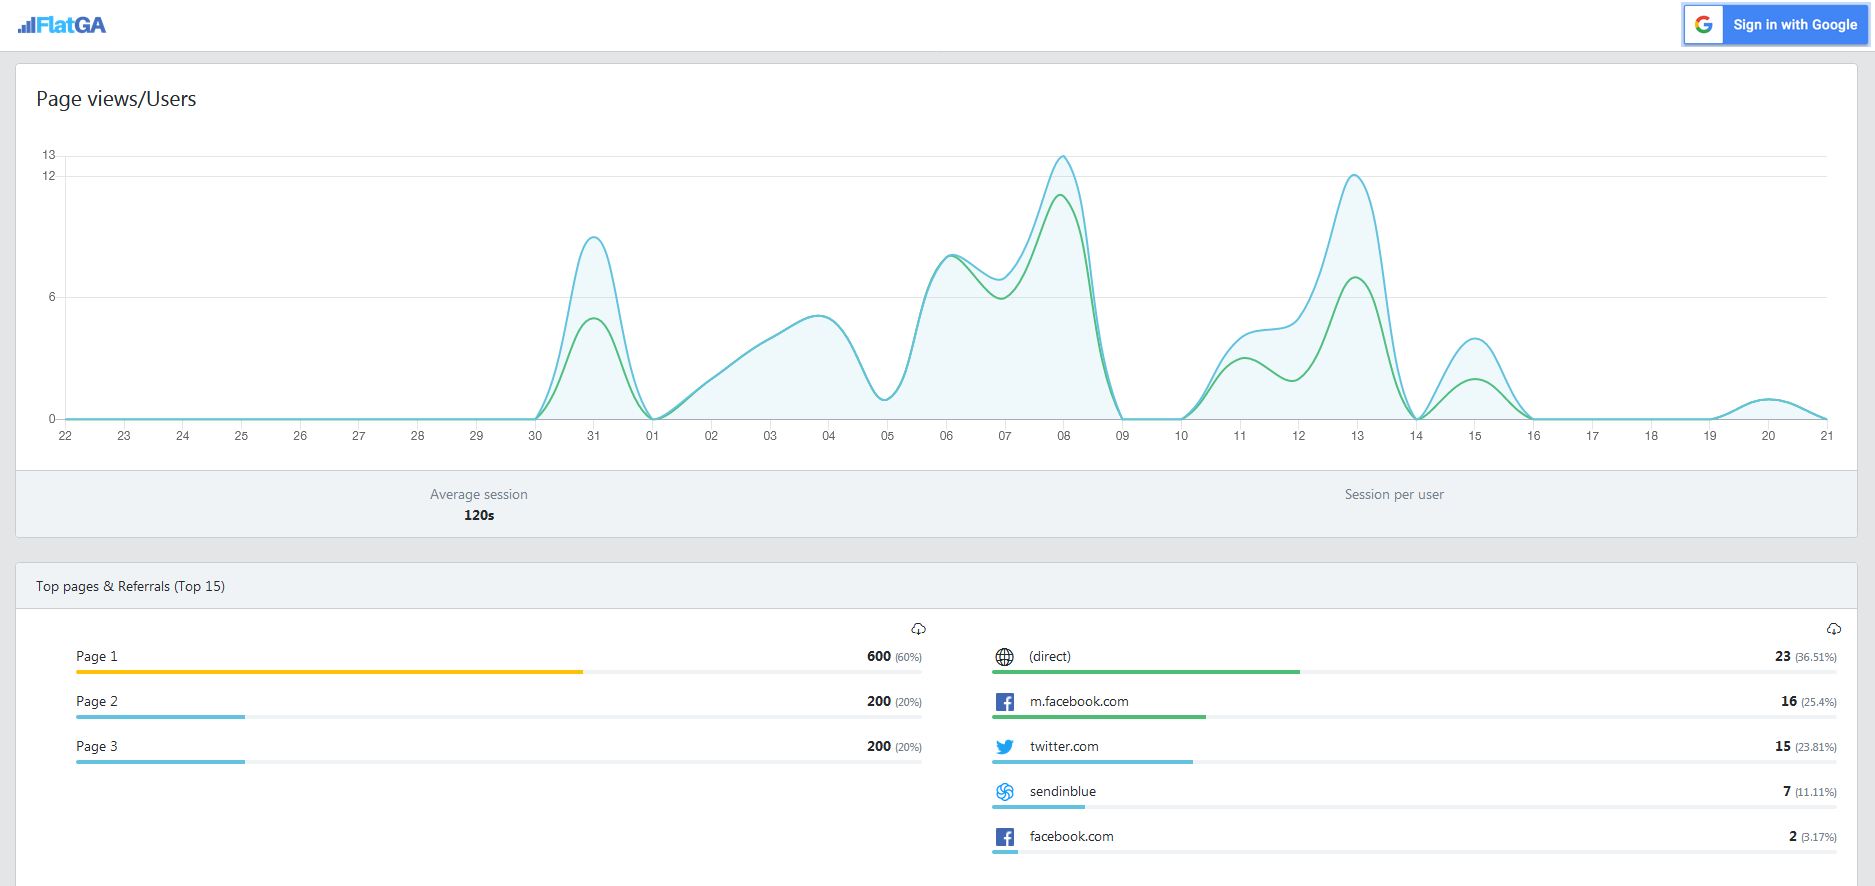Viewport: 1875px width, 886px height.
Task: Select the Page 2 row label
Action: click(97, 701)
